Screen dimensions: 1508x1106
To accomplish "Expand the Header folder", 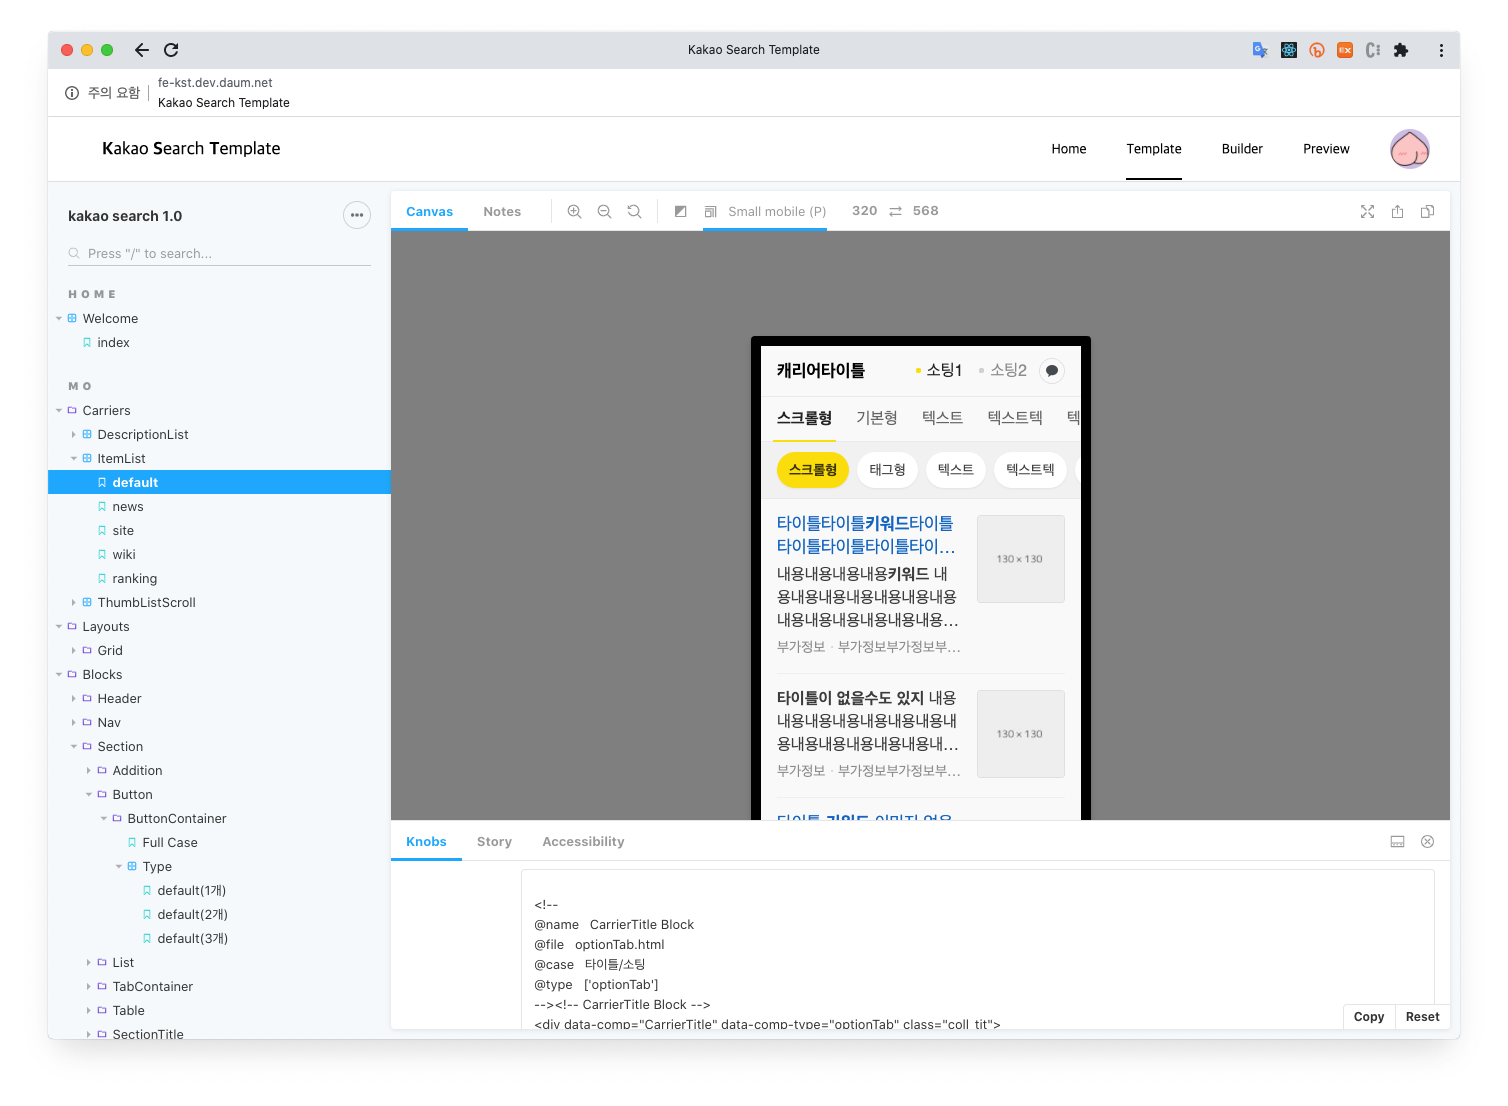I will 74,699.
